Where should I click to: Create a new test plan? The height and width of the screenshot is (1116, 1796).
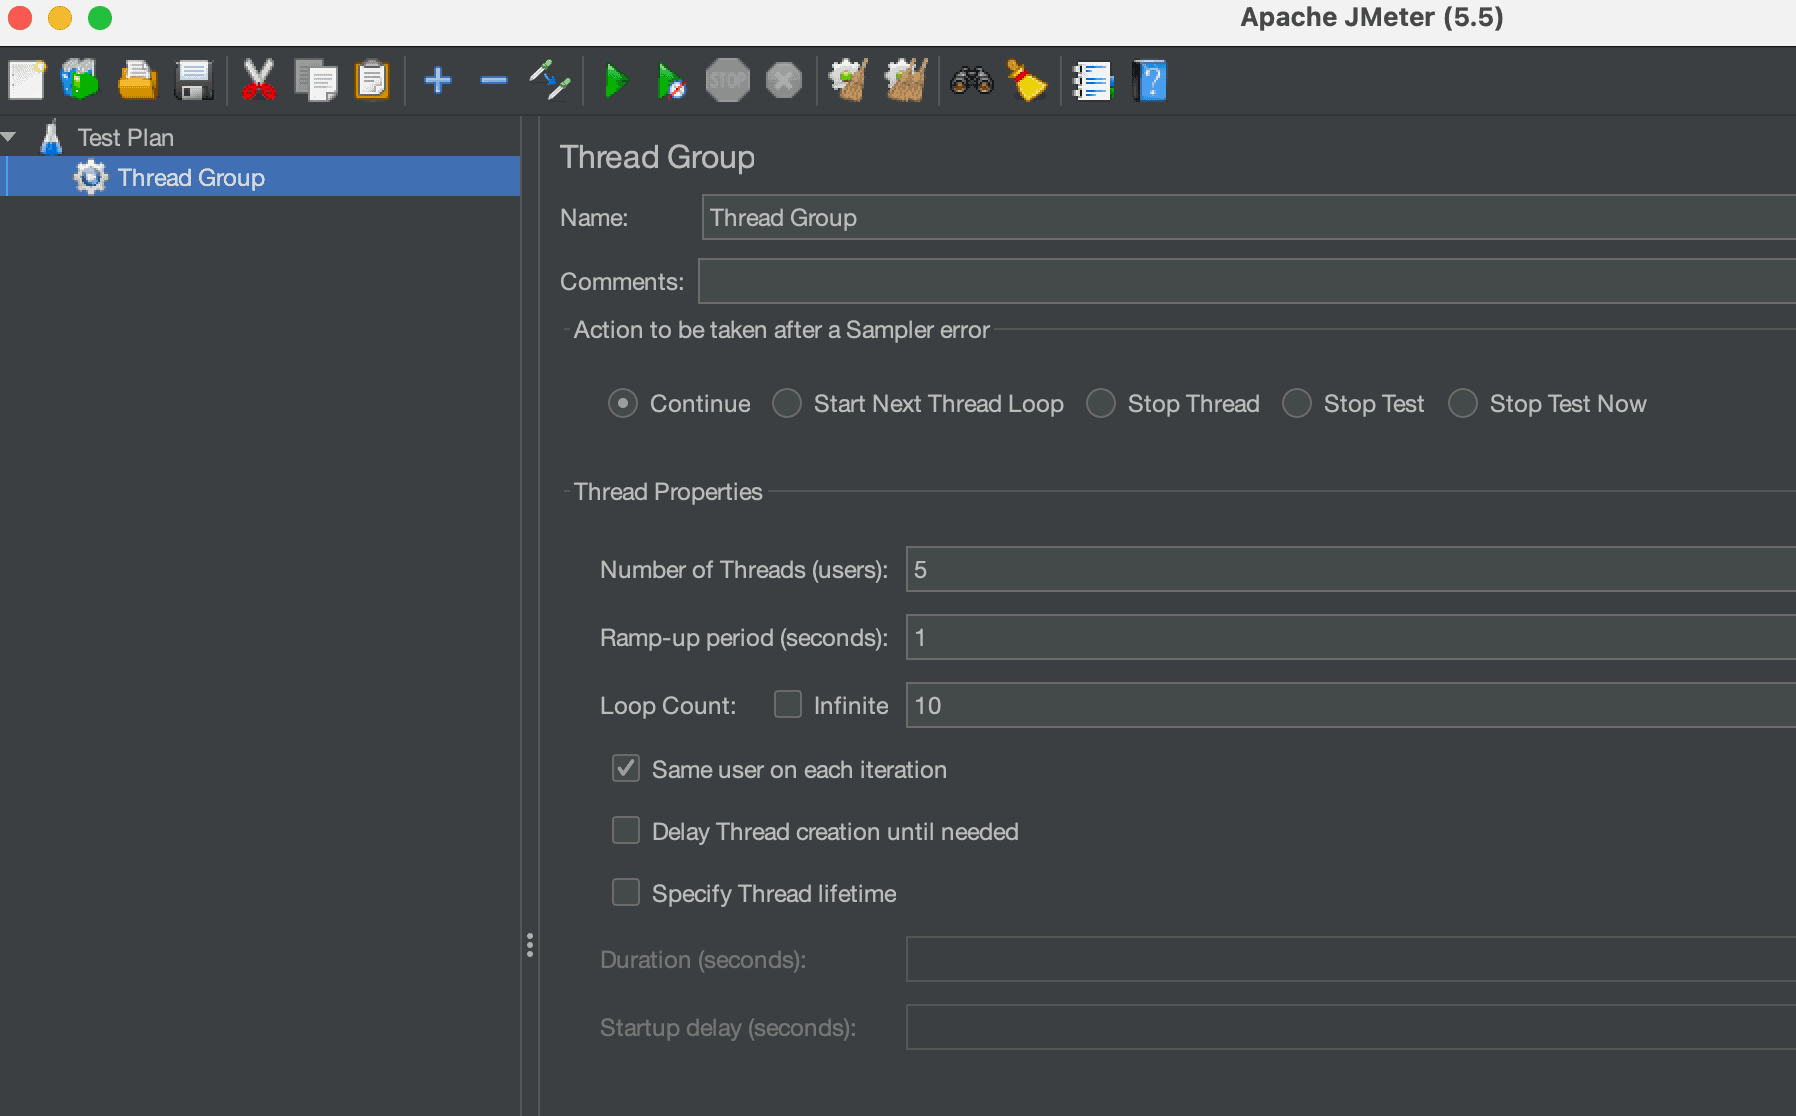(27, 80)
